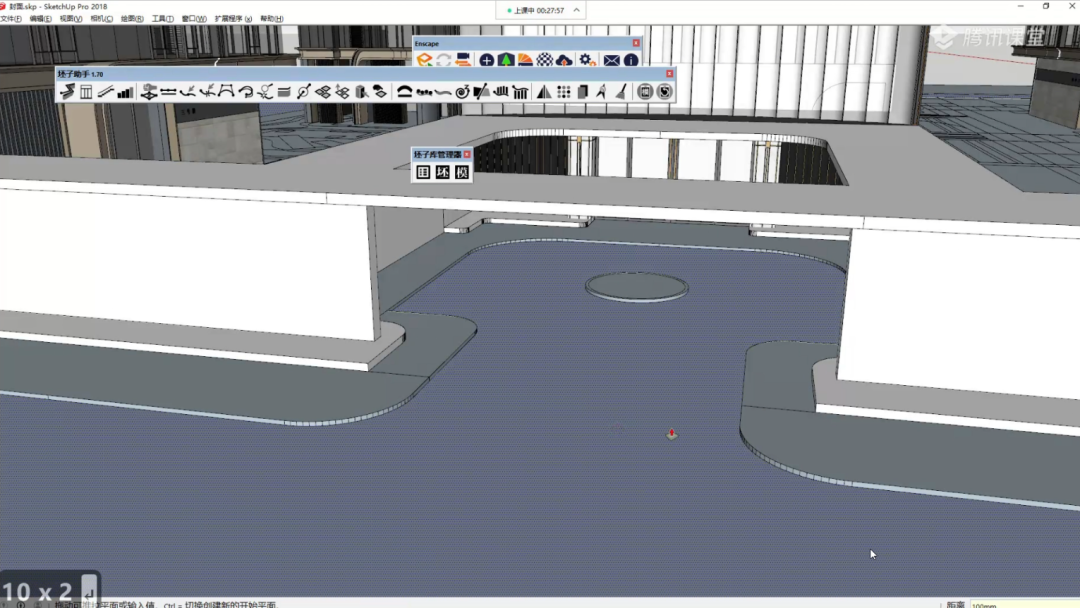Open the 工具(T) menu
The image size is (1080, 608).
pos(163,19)
